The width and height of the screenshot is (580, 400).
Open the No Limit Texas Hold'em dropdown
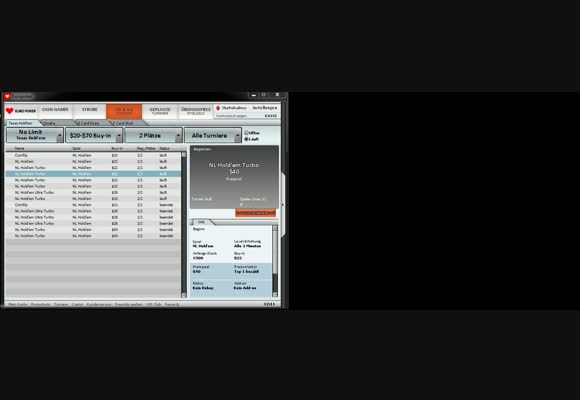click(35, 135)
